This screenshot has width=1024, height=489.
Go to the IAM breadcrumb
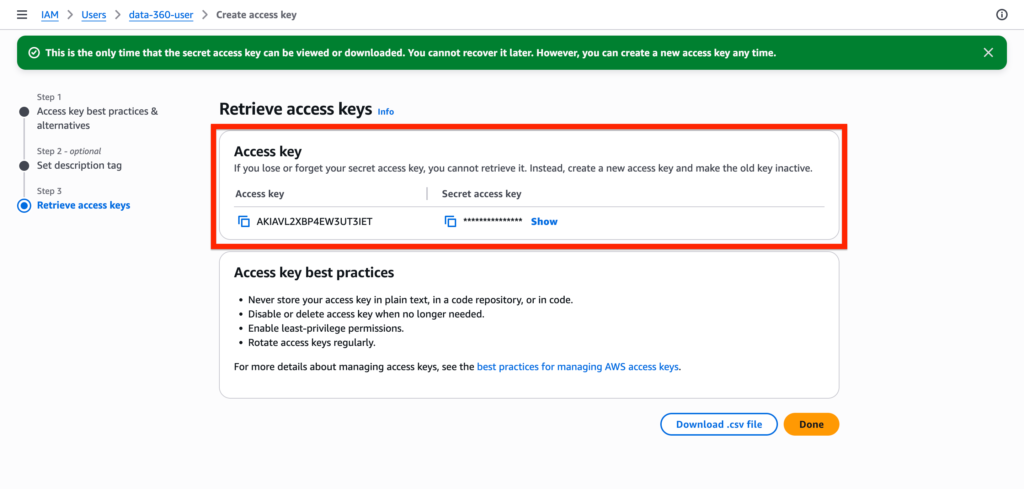pyautogui.click(x=49, y=15)
